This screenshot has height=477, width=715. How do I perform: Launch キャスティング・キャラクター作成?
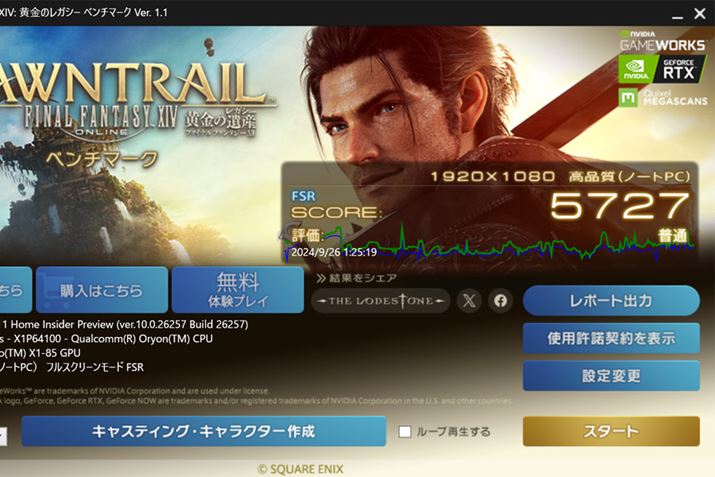(203, 431)
